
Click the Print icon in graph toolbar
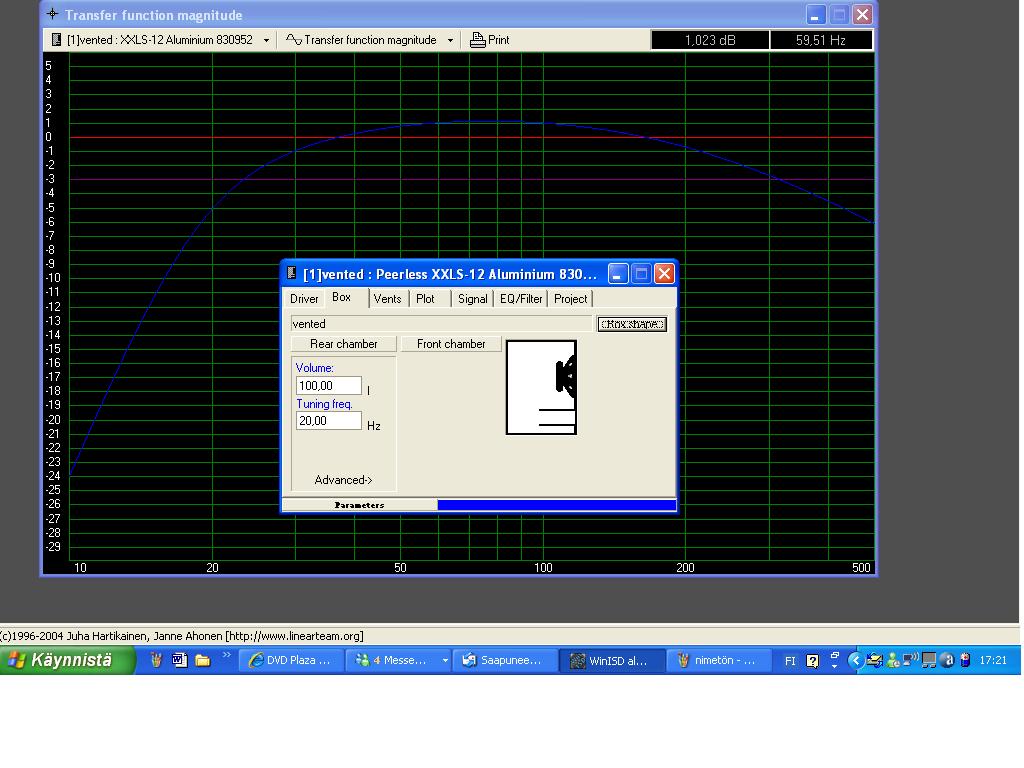478,40
